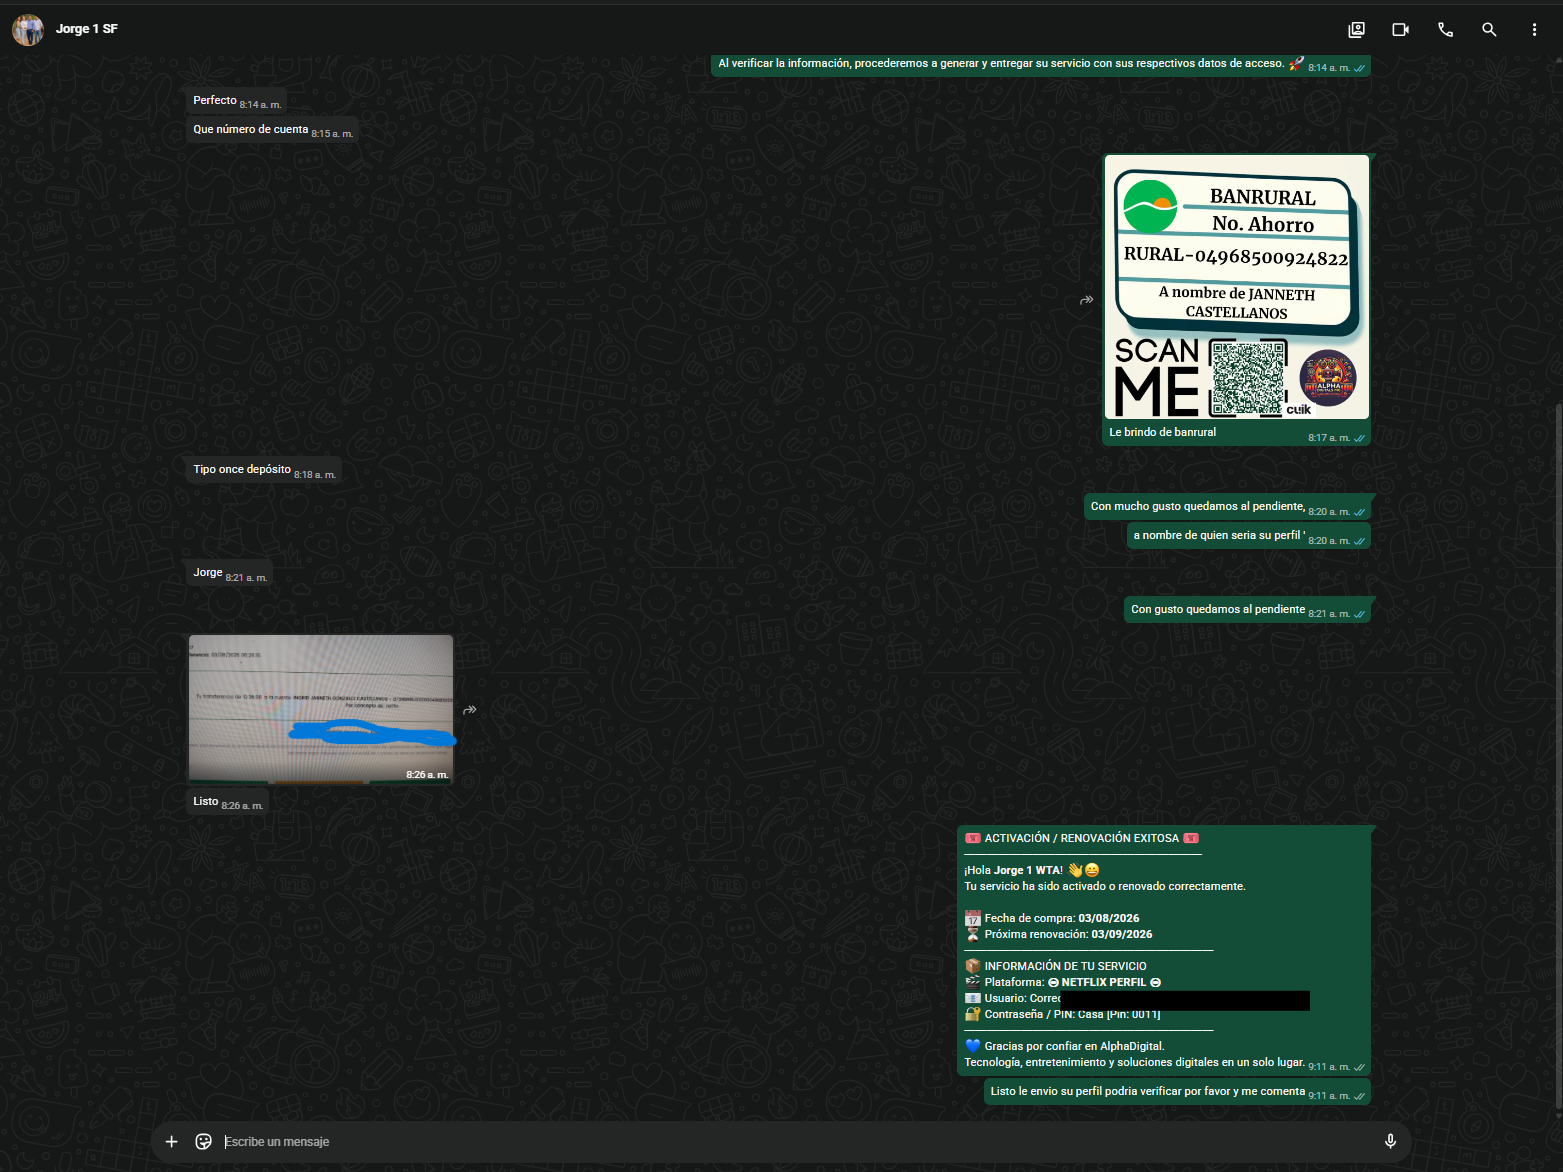Click the 'Tecnología, entretenimiento y soluciones digitales' line
This screenshot has width=1563, height=1172.
pos(1134,1062)
